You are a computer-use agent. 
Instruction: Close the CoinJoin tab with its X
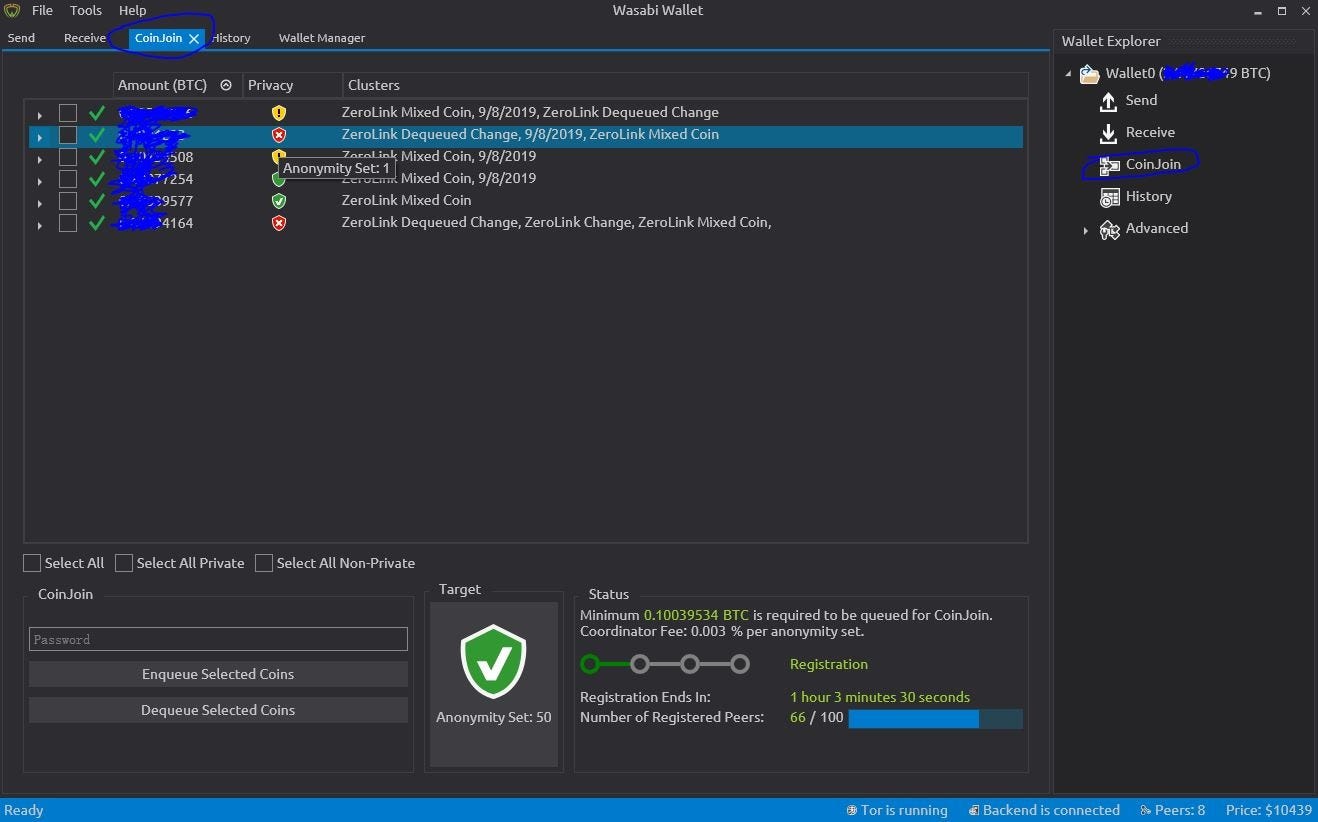(x=194, y=38)
